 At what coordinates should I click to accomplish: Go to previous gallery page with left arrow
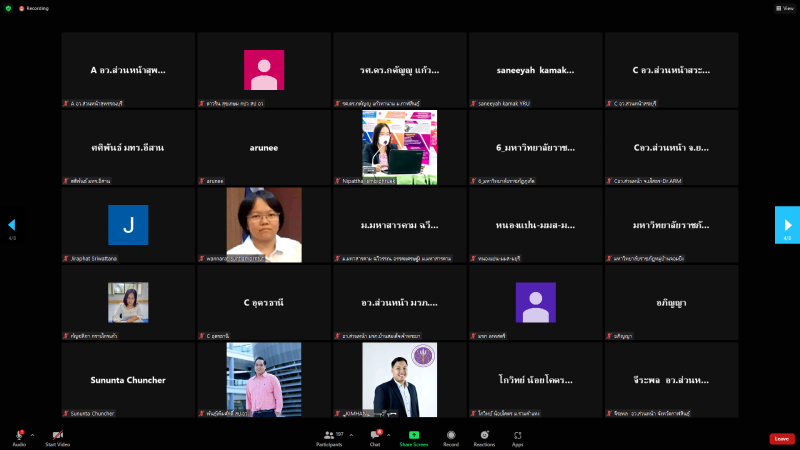pos(12,225)
